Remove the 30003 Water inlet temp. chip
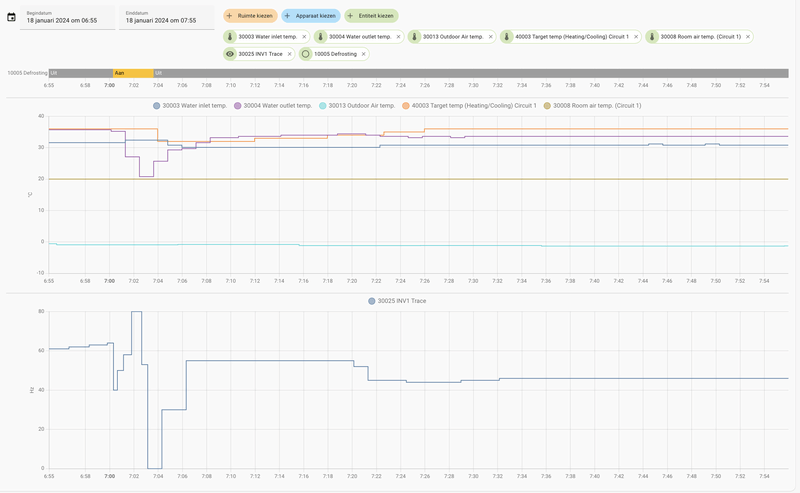800x493 pixels. (x=304, y=37)
